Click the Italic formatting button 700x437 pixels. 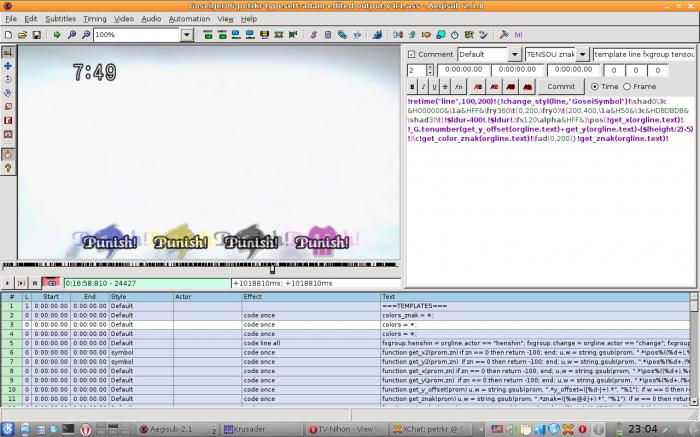click(x=423, y=87)
